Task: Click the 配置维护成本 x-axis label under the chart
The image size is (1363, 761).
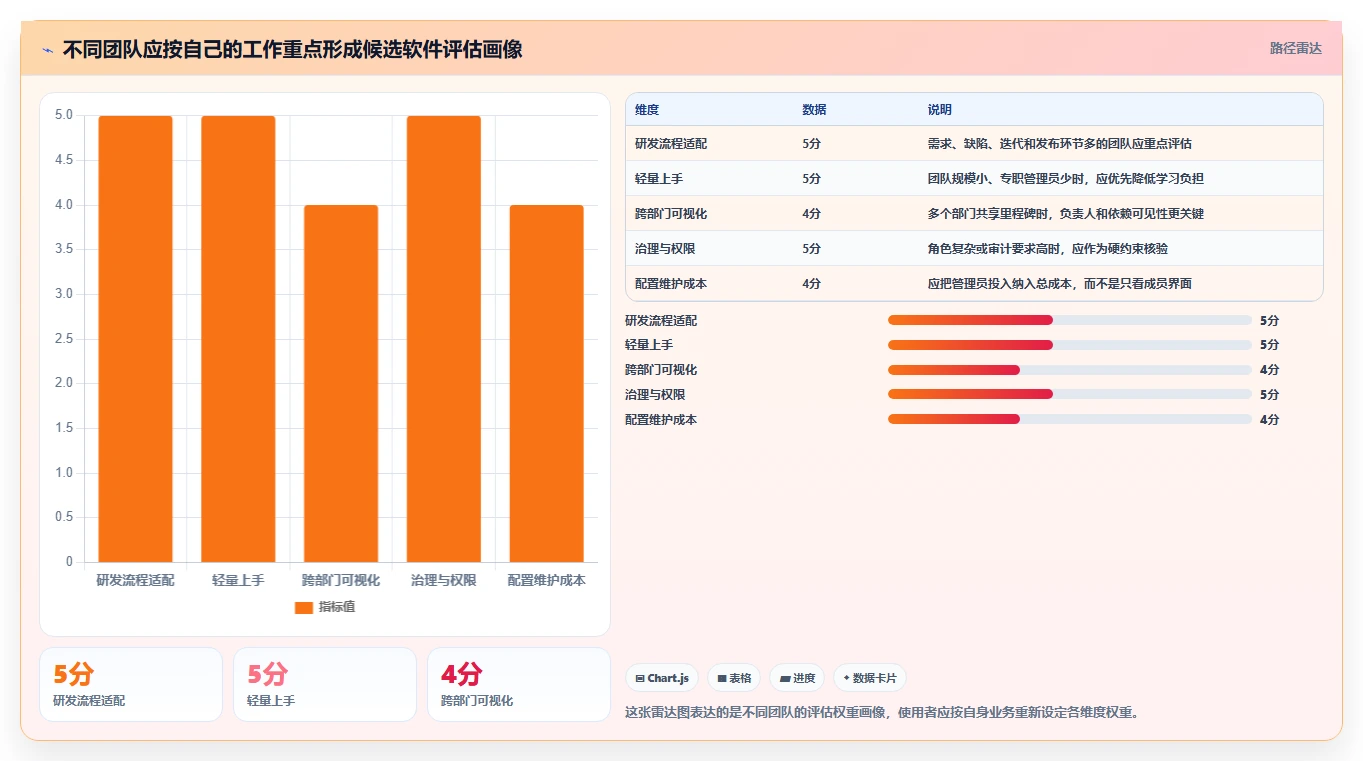Action: coord(547,580)
